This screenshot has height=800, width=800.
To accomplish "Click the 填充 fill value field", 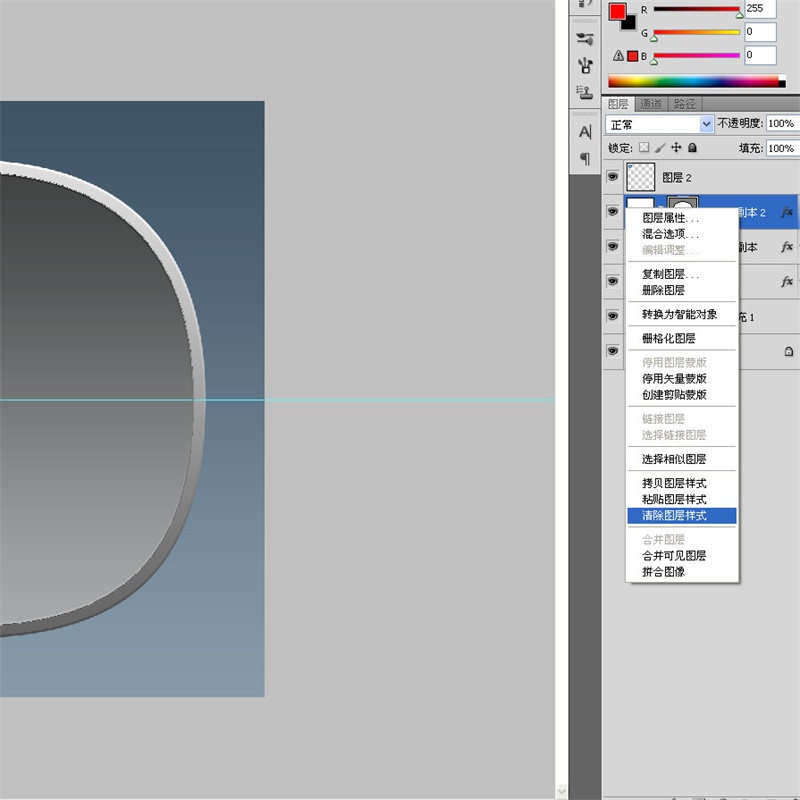I will coord(781,148).
